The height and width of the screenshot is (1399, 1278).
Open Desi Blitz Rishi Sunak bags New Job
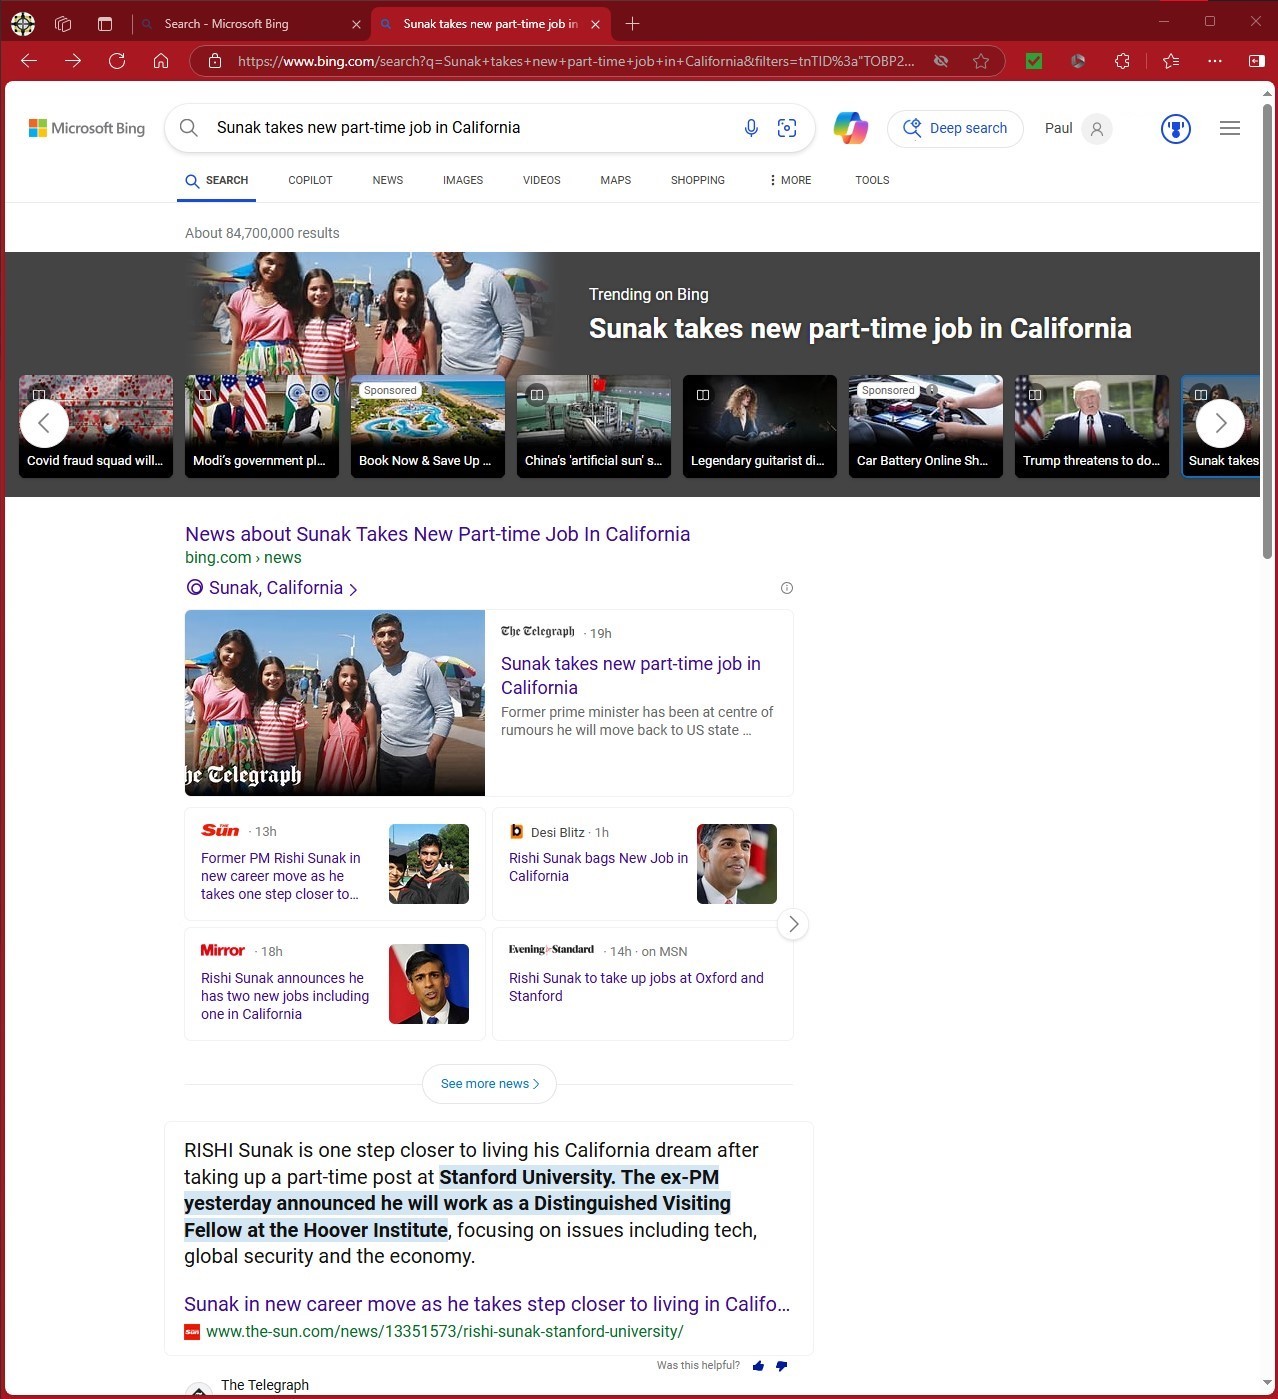click(x=598, y=867)
